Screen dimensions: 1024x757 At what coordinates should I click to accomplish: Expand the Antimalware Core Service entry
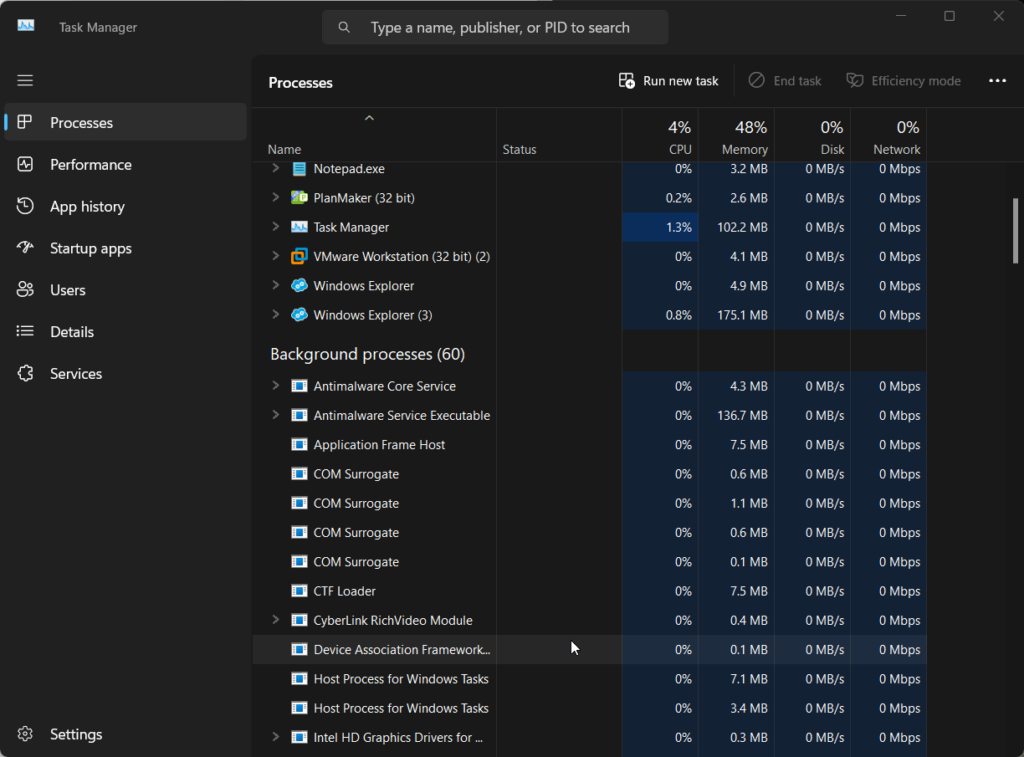coord(276,386)
